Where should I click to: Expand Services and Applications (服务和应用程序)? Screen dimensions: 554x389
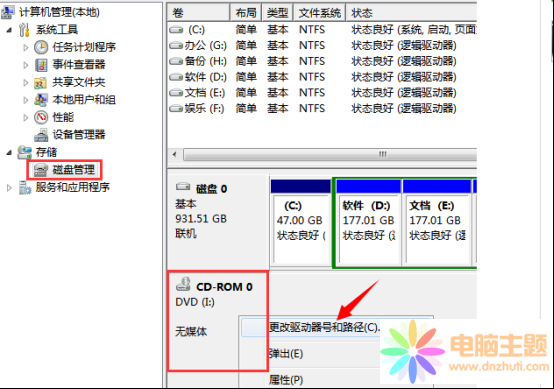coord(9,187)
